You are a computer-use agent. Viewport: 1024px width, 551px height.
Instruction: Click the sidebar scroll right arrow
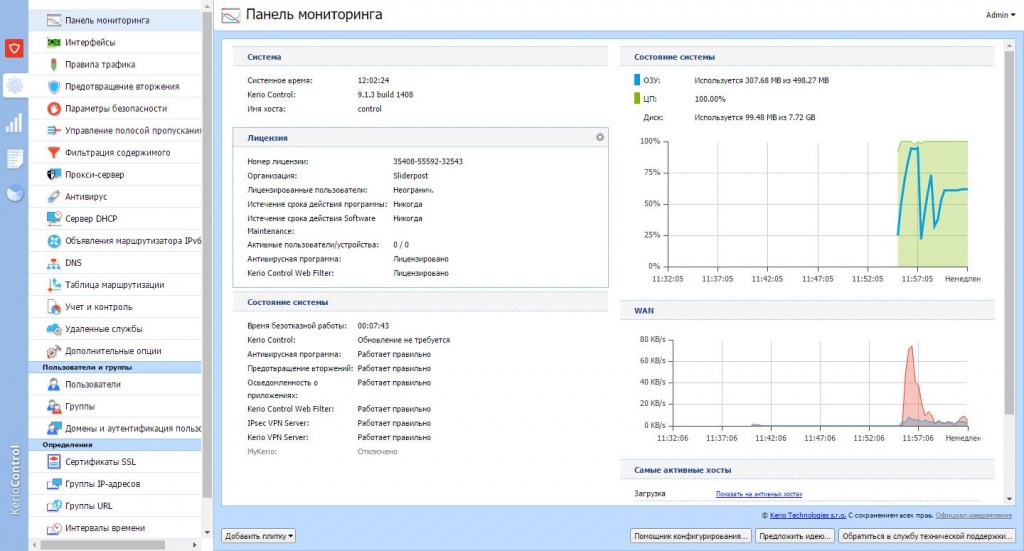[x=195, y=544]
